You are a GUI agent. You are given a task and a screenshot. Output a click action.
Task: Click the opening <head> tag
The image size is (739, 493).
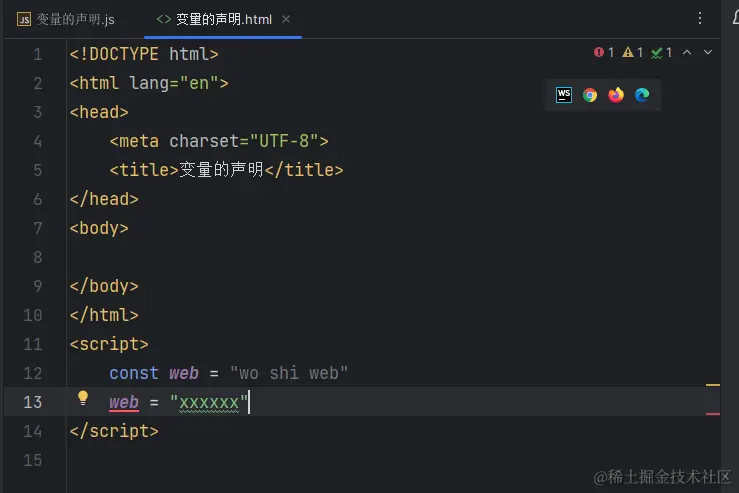coord(99,112)
